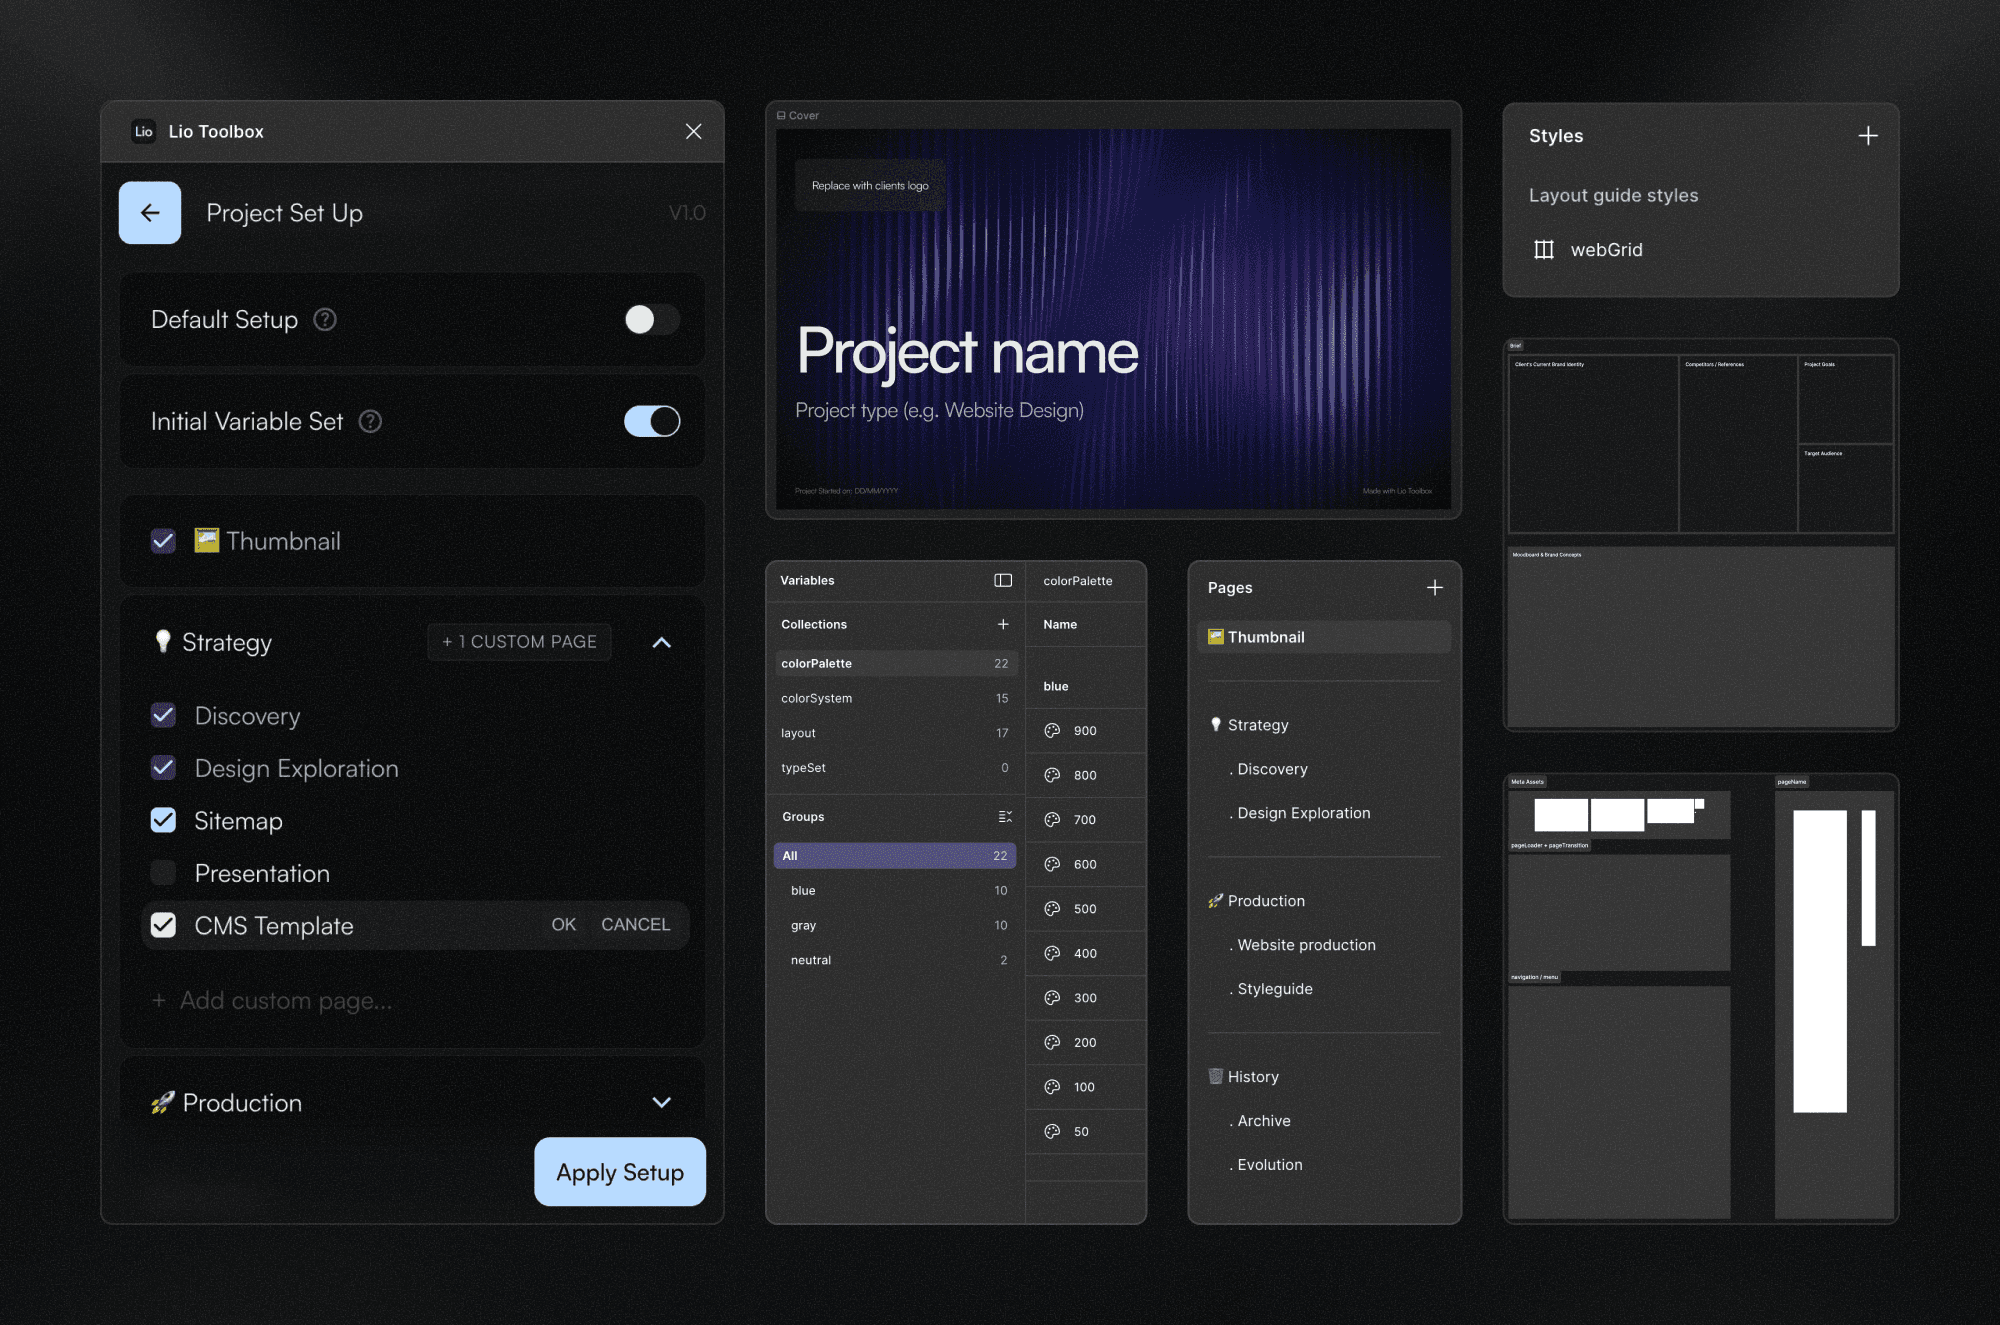Select the colorSystem collection
Image resolution: width=2000 pixels, height=1325 pixels.
pos(816,698)
